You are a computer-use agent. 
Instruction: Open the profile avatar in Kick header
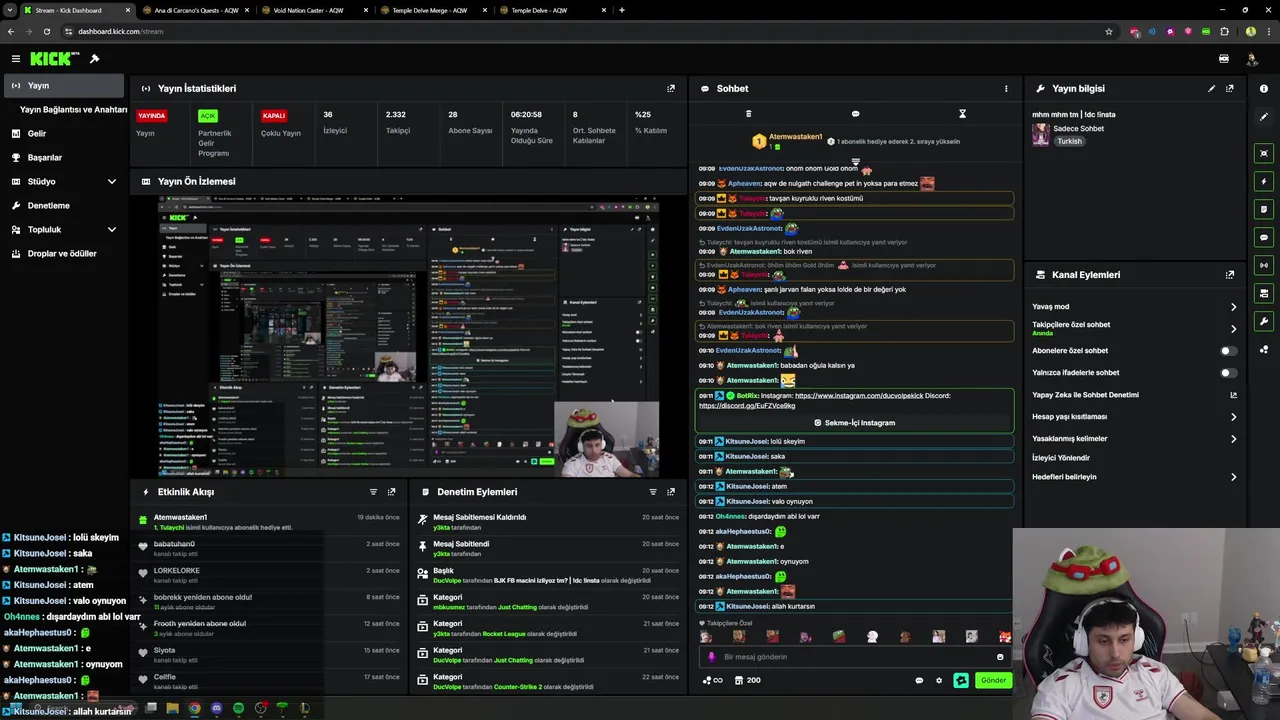(x=1251, y=59)
